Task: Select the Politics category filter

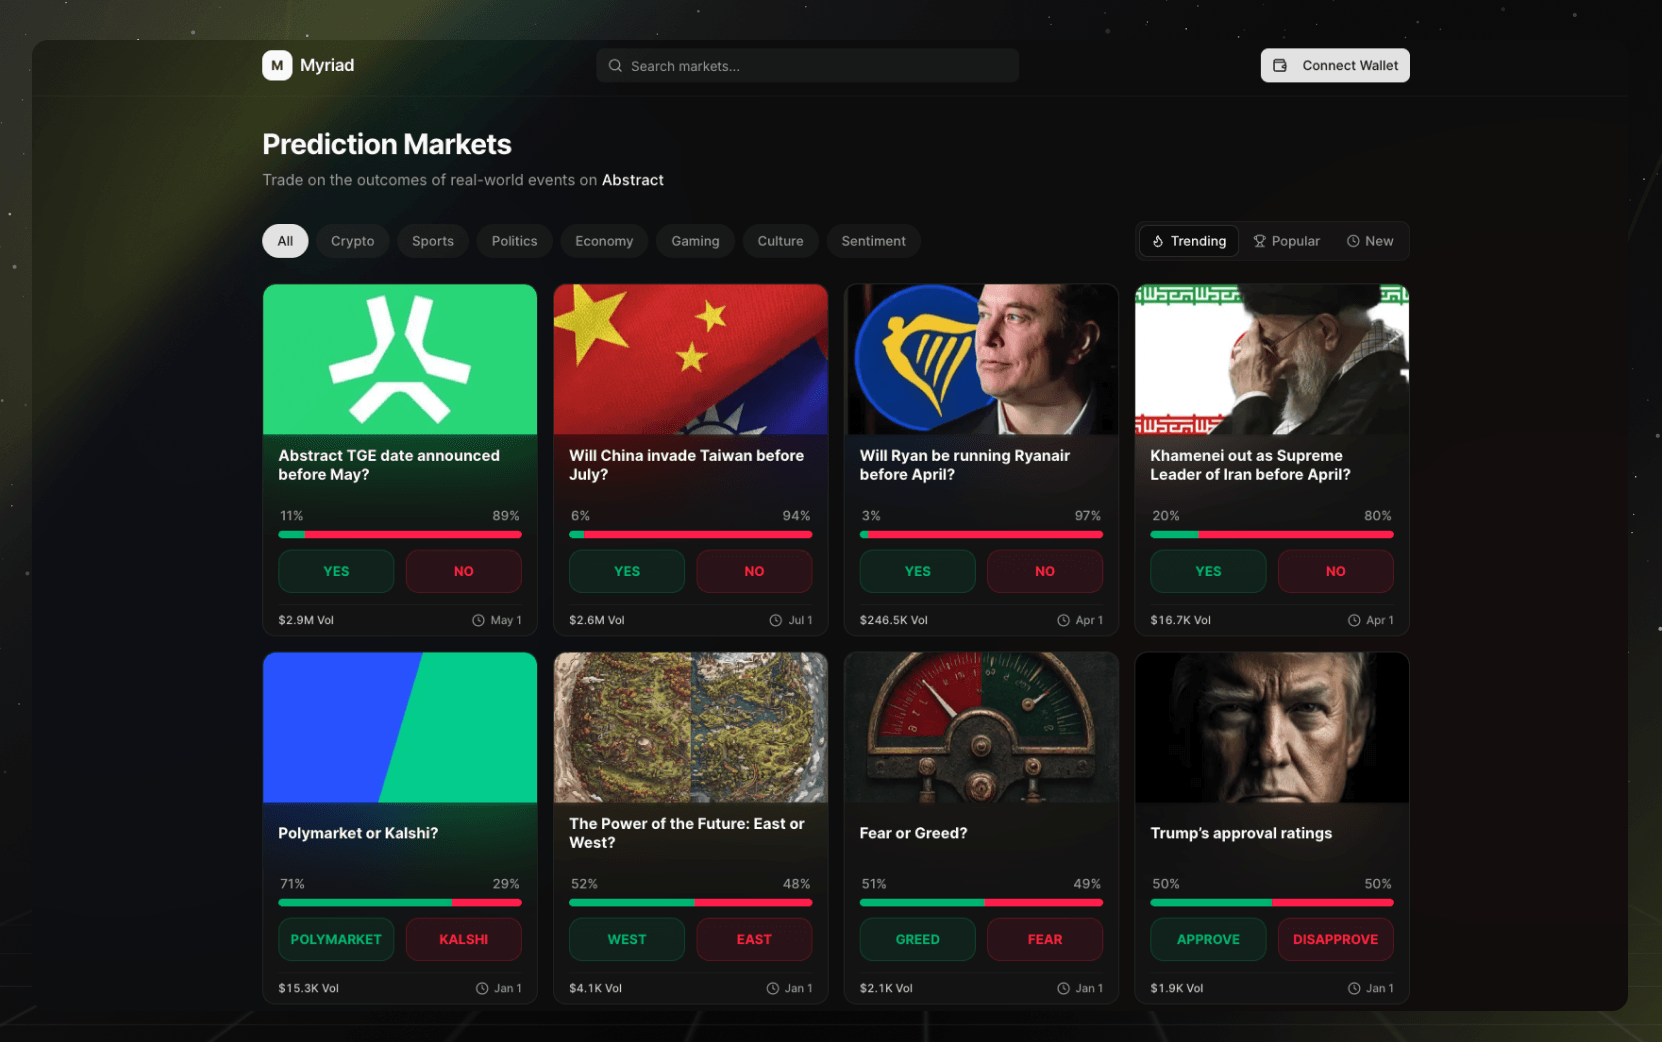Action: [x=514, y=241]
